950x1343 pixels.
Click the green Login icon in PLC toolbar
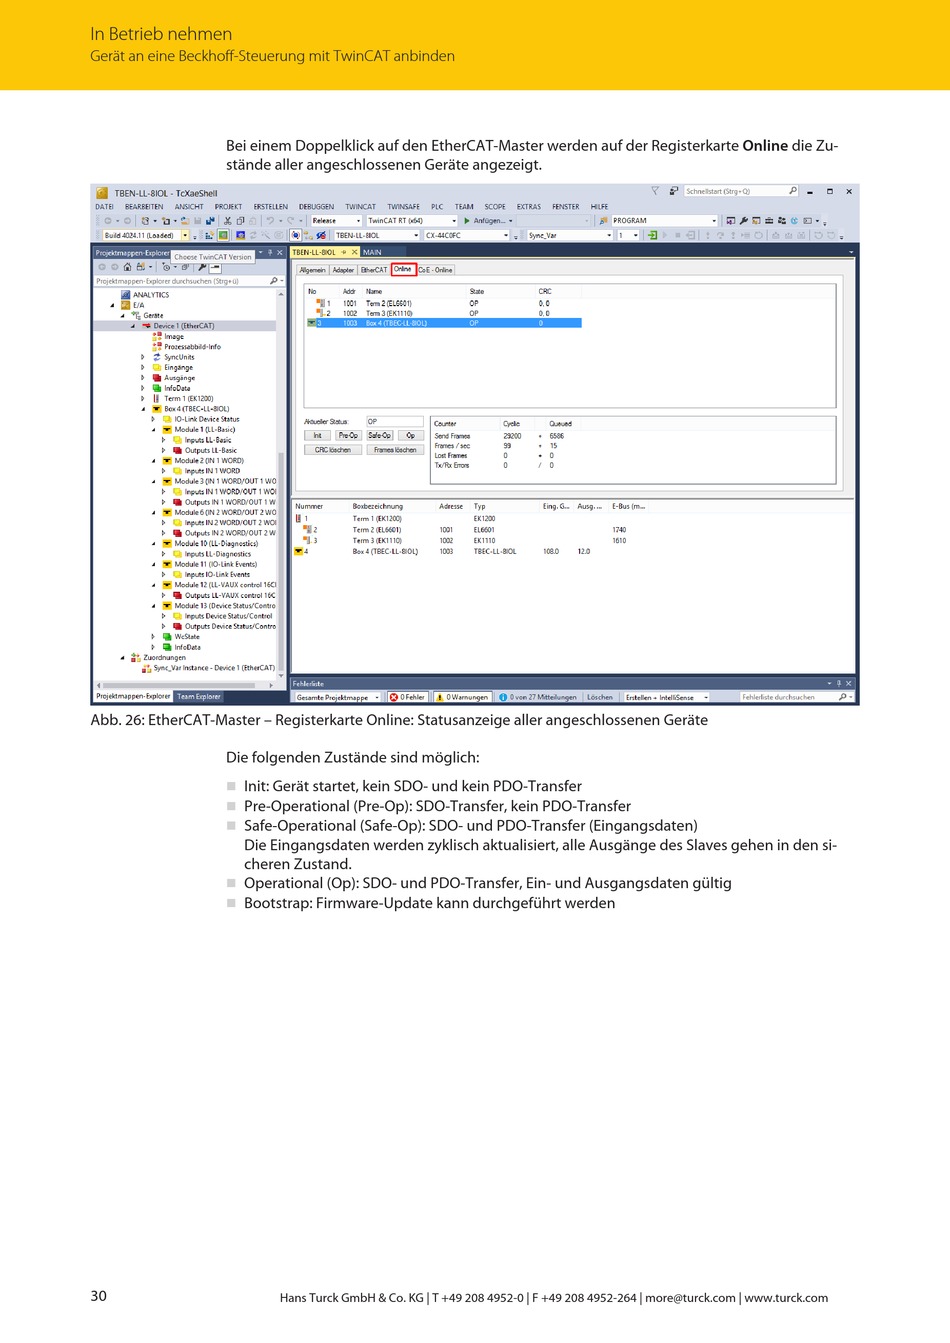pyautogui.click(x=652, y=235)
